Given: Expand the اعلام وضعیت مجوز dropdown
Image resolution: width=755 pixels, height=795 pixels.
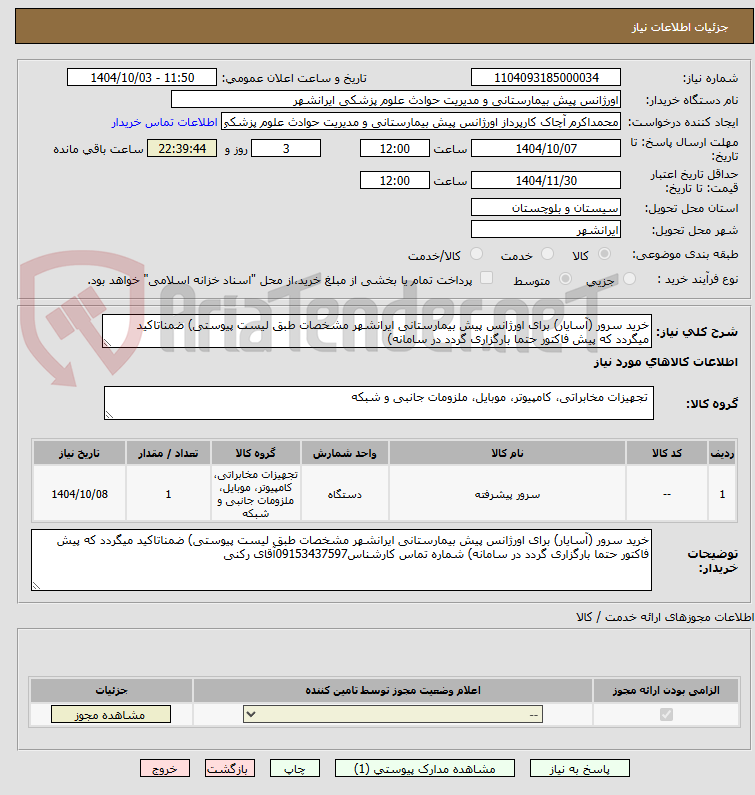Looking at the screenshot, I should coord(393,714).
